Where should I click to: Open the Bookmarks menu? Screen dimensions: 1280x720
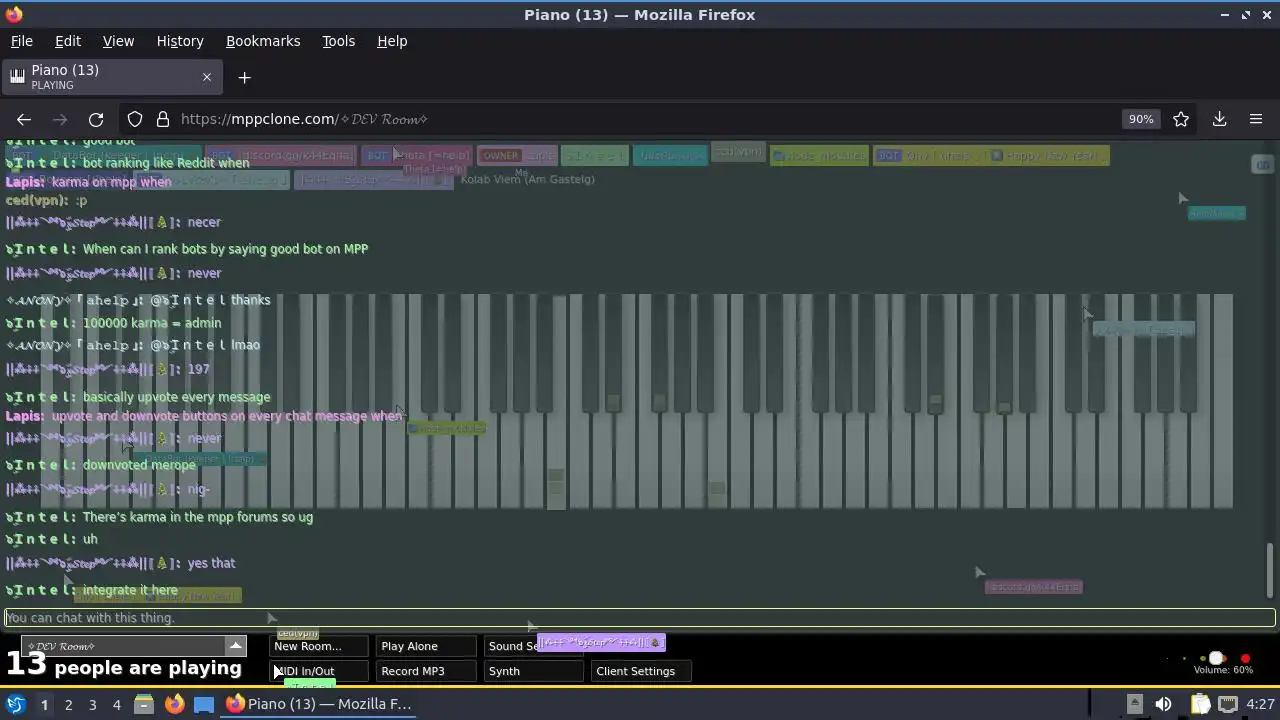[263, 41]
